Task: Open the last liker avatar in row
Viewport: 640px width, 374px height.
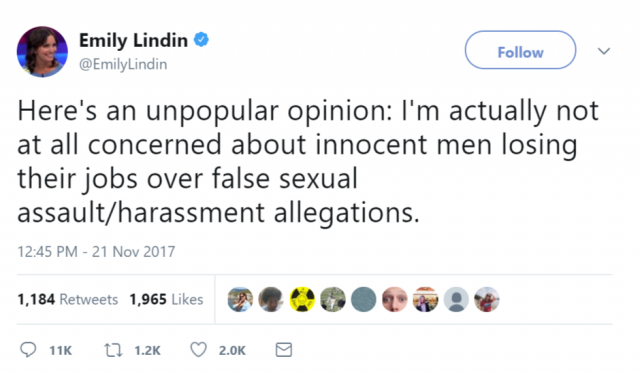Action: [x=487, y=299]
